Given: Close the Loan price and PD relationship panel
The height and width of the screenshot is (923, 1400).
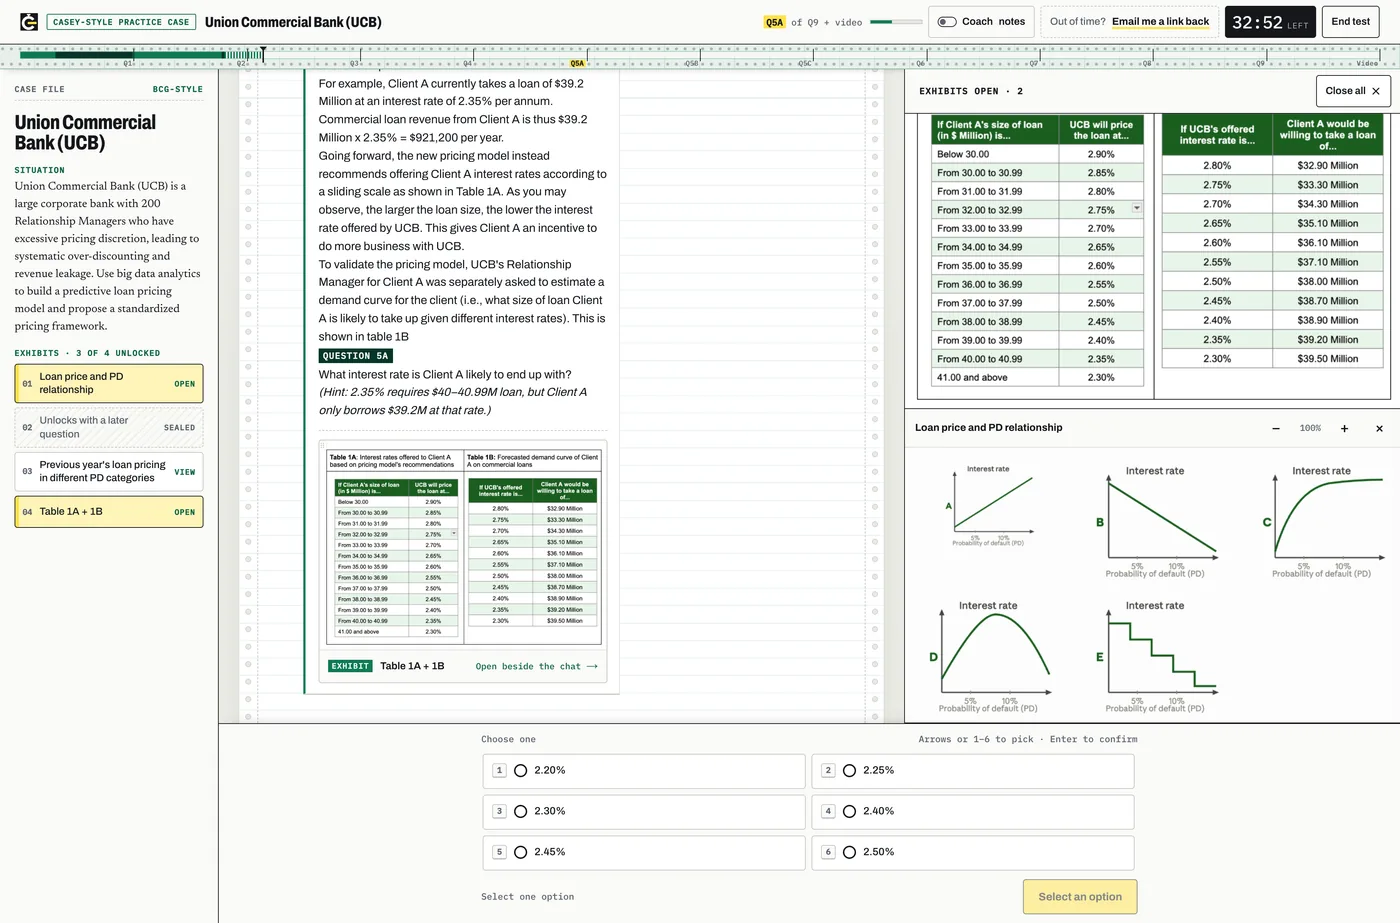Looking at the screenshot, I should [x=1379, y=428].
